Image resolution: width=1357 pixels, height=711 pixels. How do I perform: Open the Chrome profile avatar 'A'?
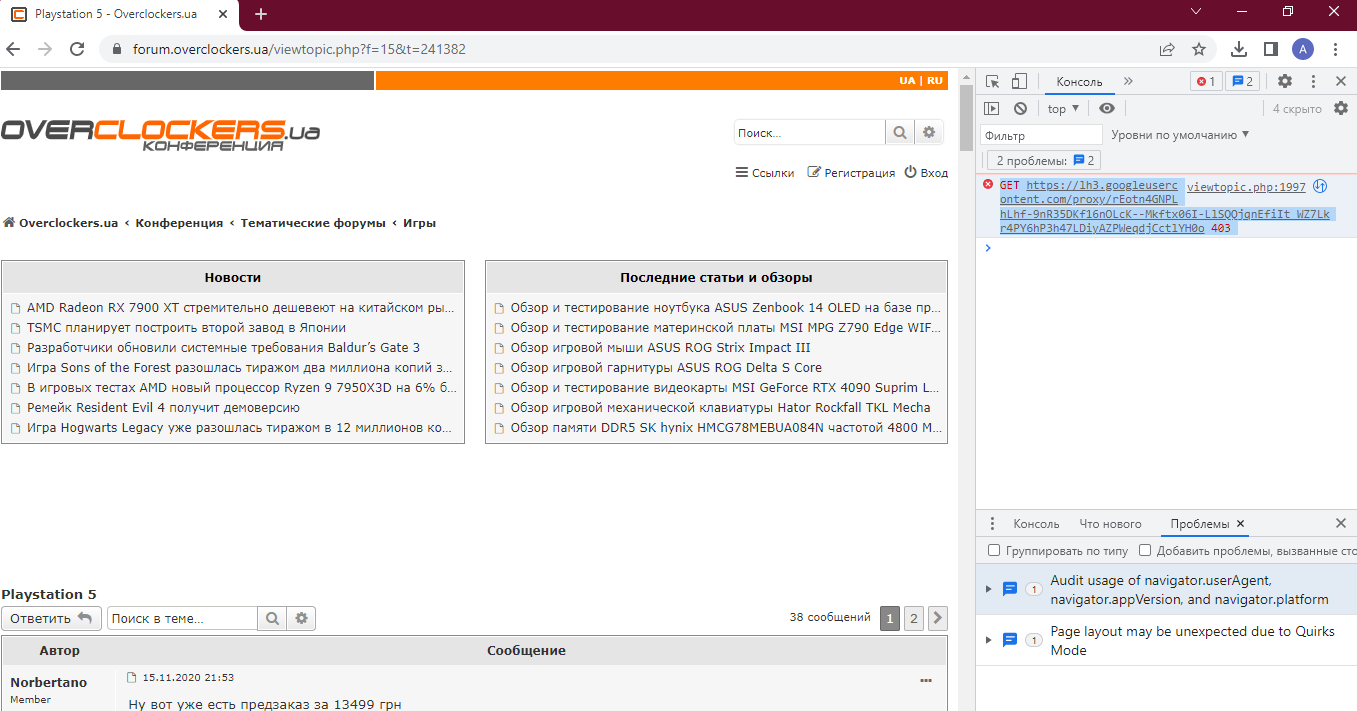coord(1302,49)
